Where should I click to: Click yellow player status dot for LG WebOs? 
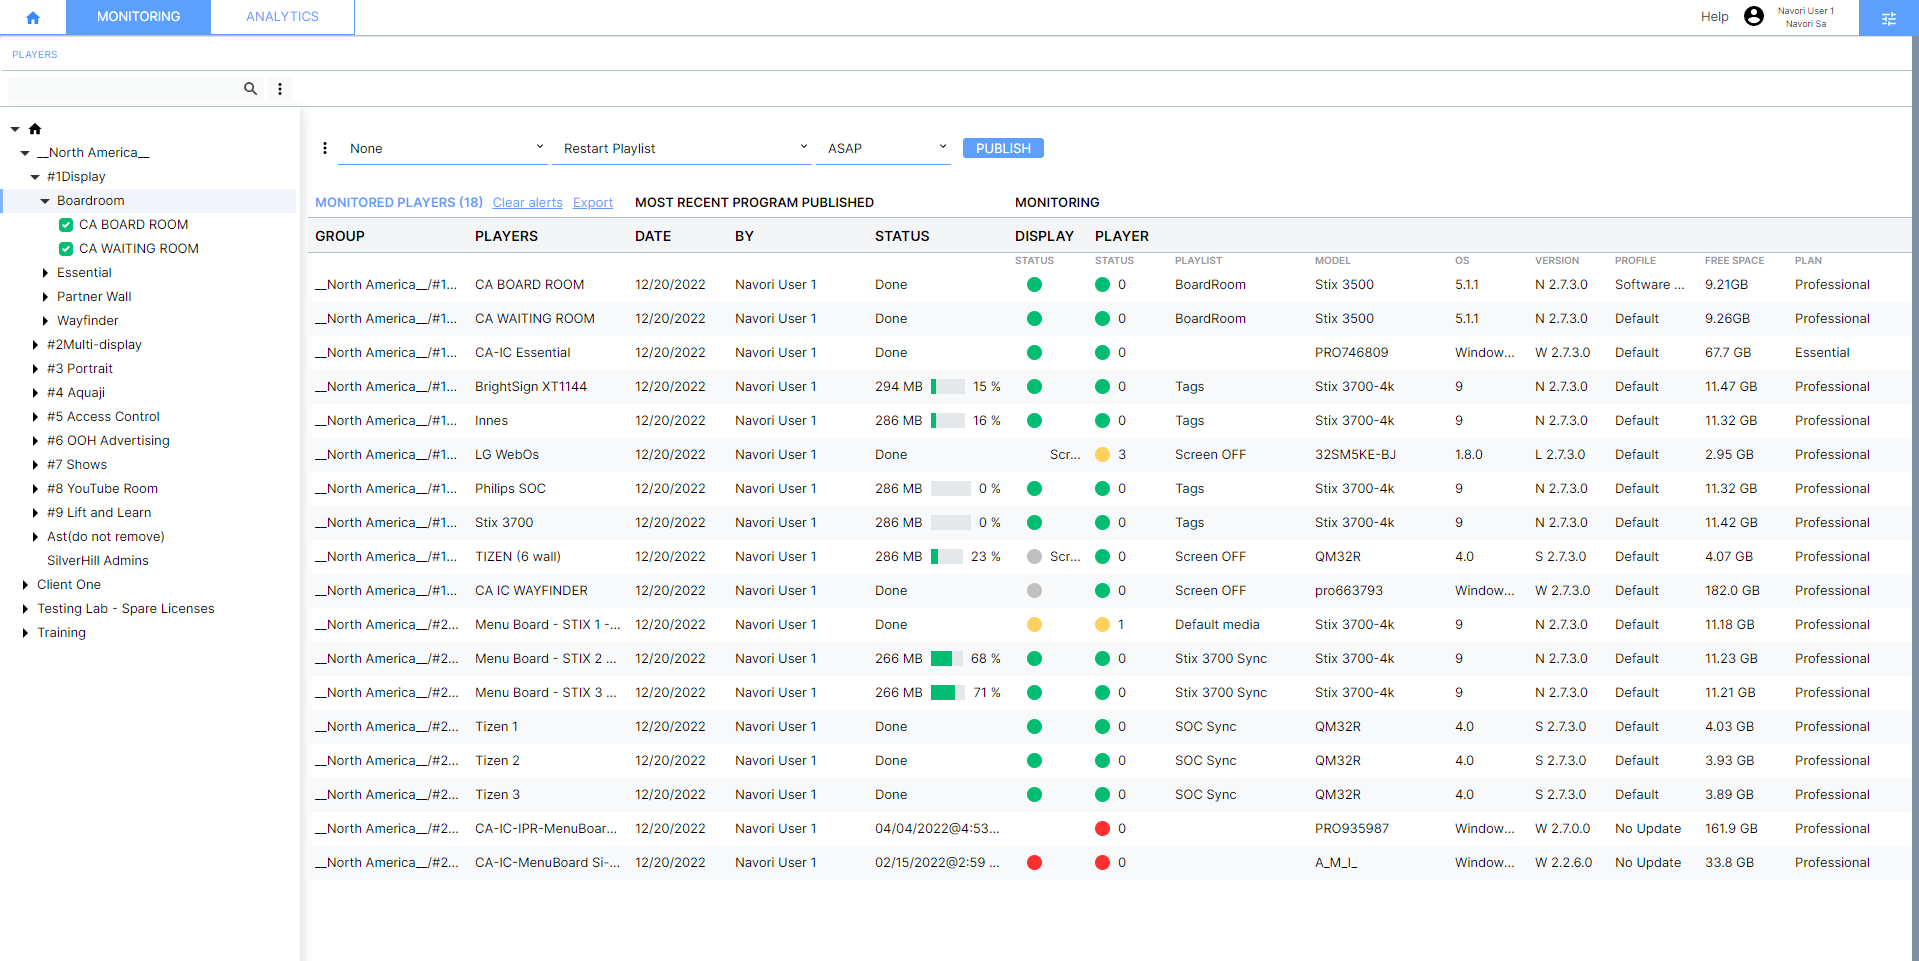1102,454
